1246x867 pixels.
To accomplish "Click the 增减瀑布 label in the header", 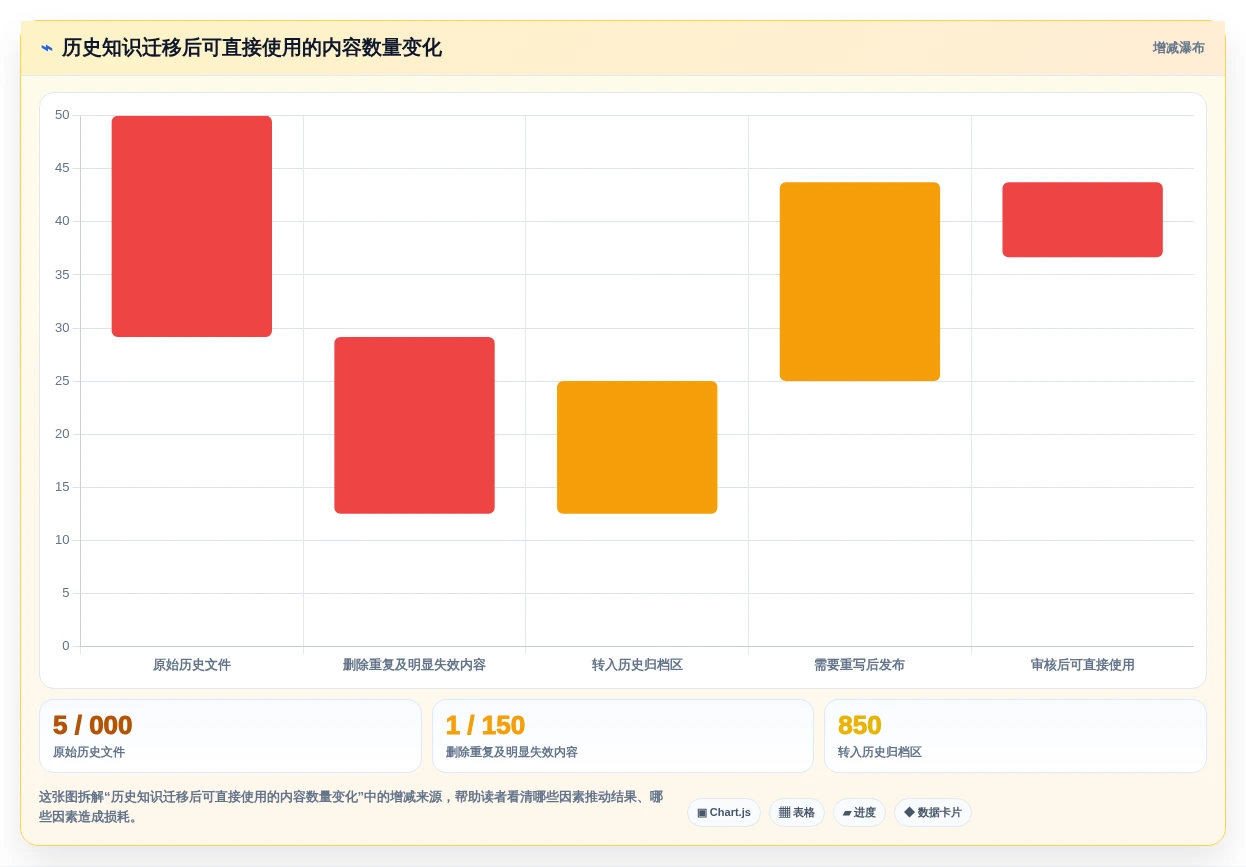I will 1178,48.
